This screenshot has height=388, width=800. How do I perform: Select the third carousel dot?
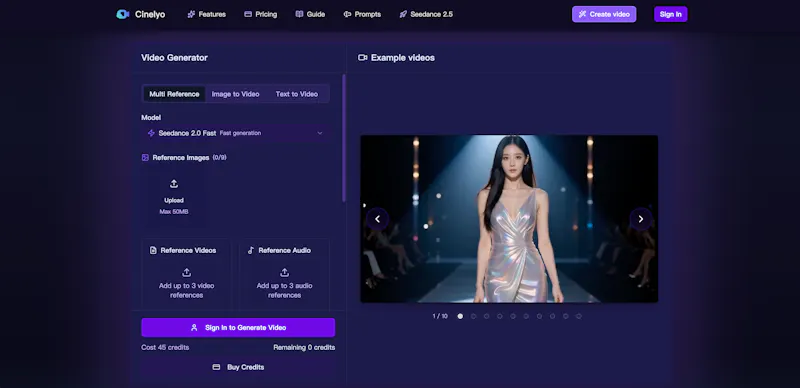pyautogui.click(x=487, y=317)
